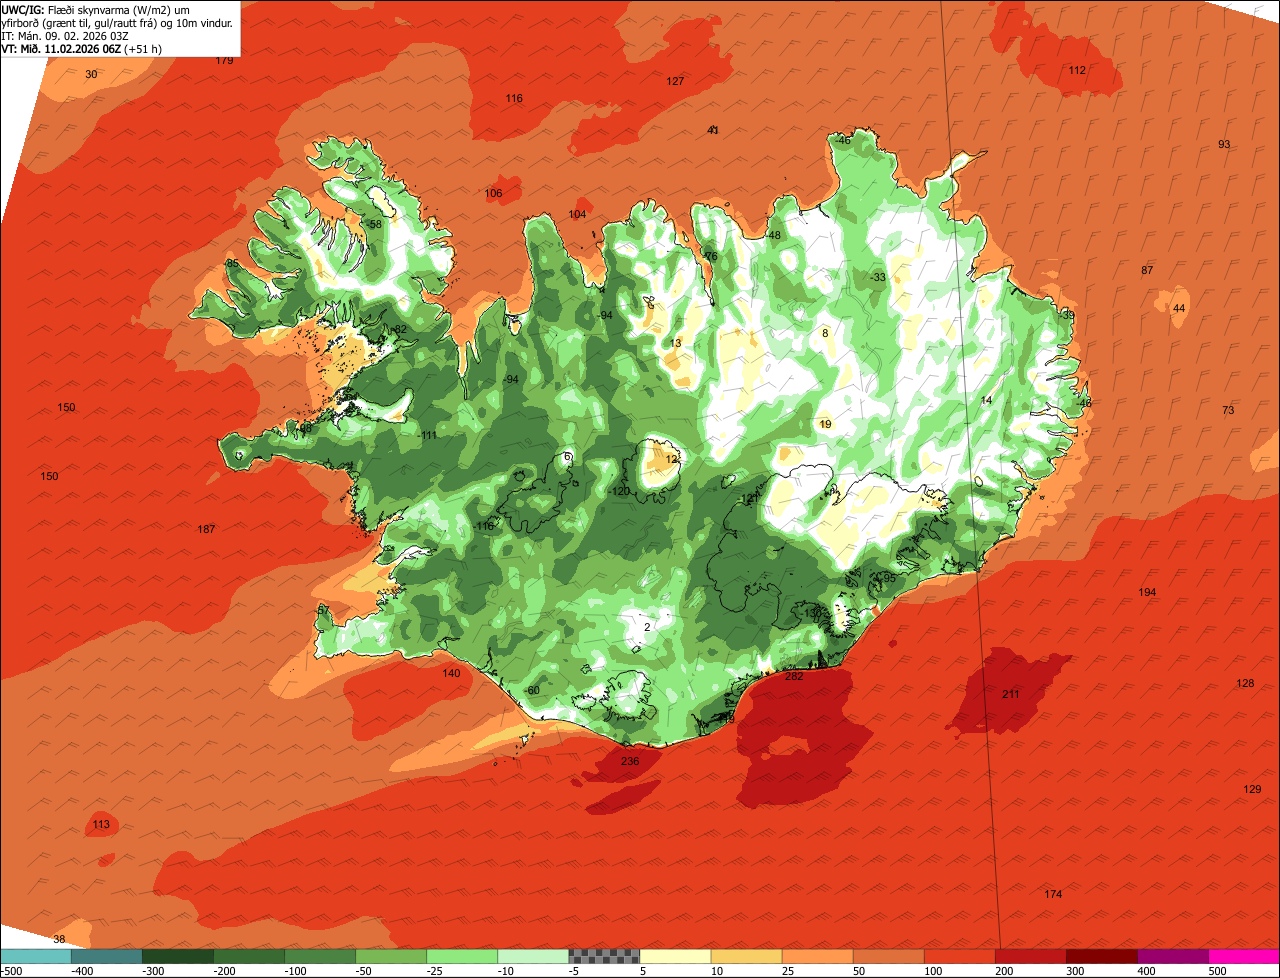The image size is (1280, 978).
Task: Select the yellow-orange legend swatch at 10
Action: pos(746,956)
